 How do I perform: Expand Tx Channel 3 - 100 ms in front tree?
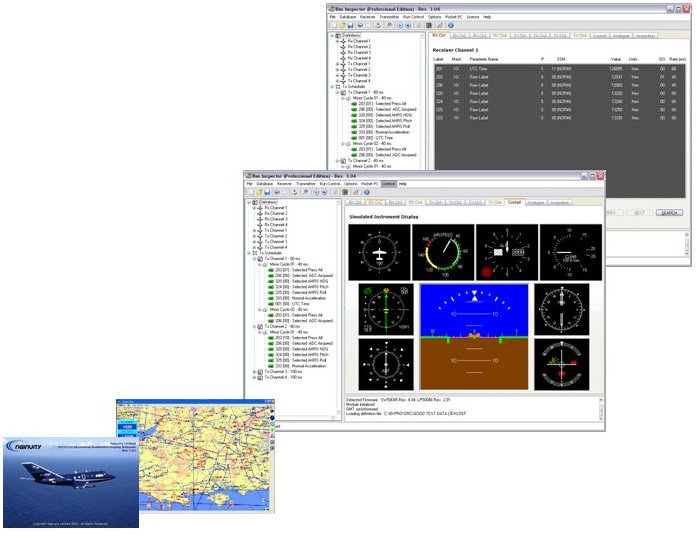click(254, 372)
